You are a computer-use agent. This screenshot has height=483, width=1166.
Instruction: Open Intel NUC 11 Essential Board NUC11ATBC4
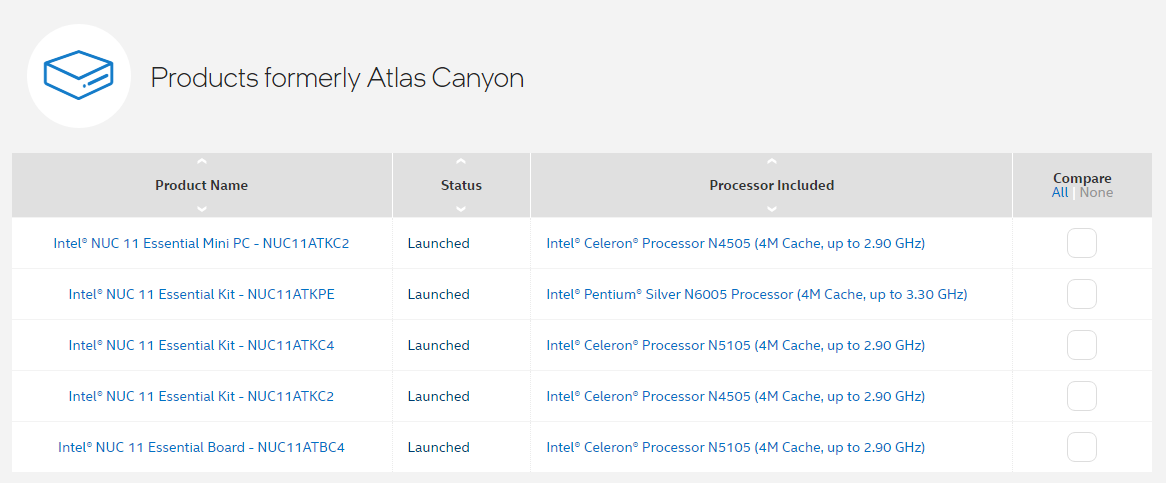pyautogui.click(x=202, y=447)
